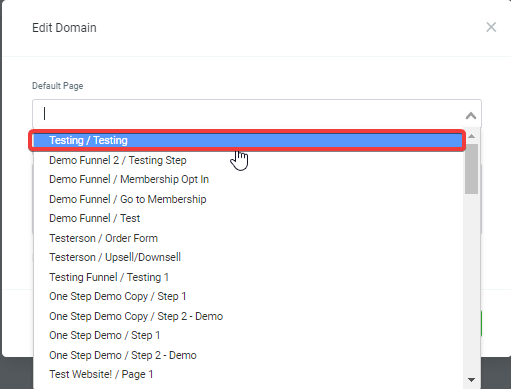The width and height of the screenshot is (511, 389).
Task: Click the scrollbar track below the thumb
Action: (x=471, y=283)
